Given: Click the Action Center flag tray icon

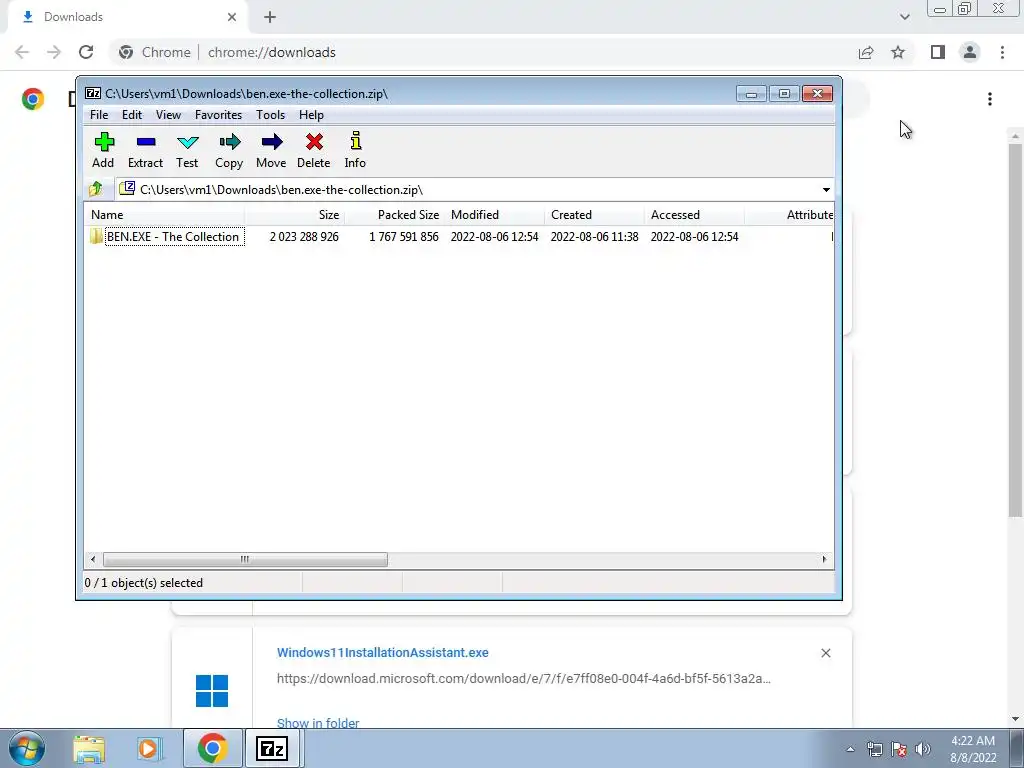Looking at the screenshot, I should [x=899, y=749].
